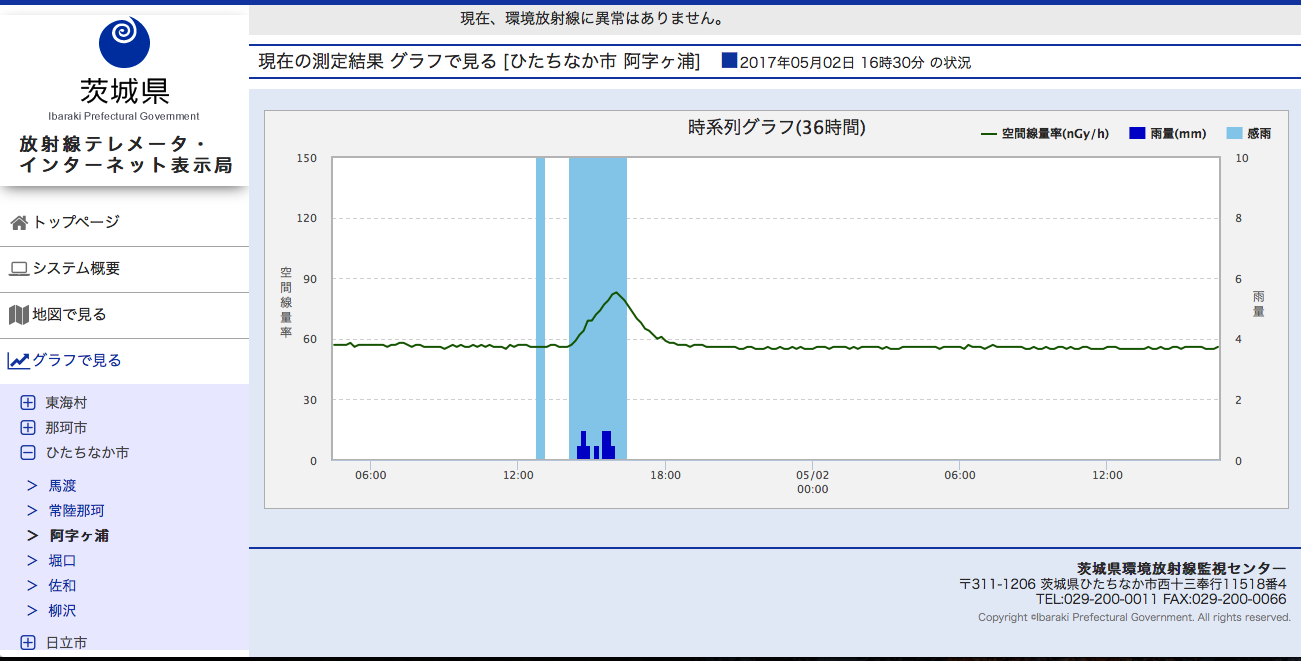Click the 感雨 light blue legend swatch
1301x661 pixels.
[x=1234, y=134]
